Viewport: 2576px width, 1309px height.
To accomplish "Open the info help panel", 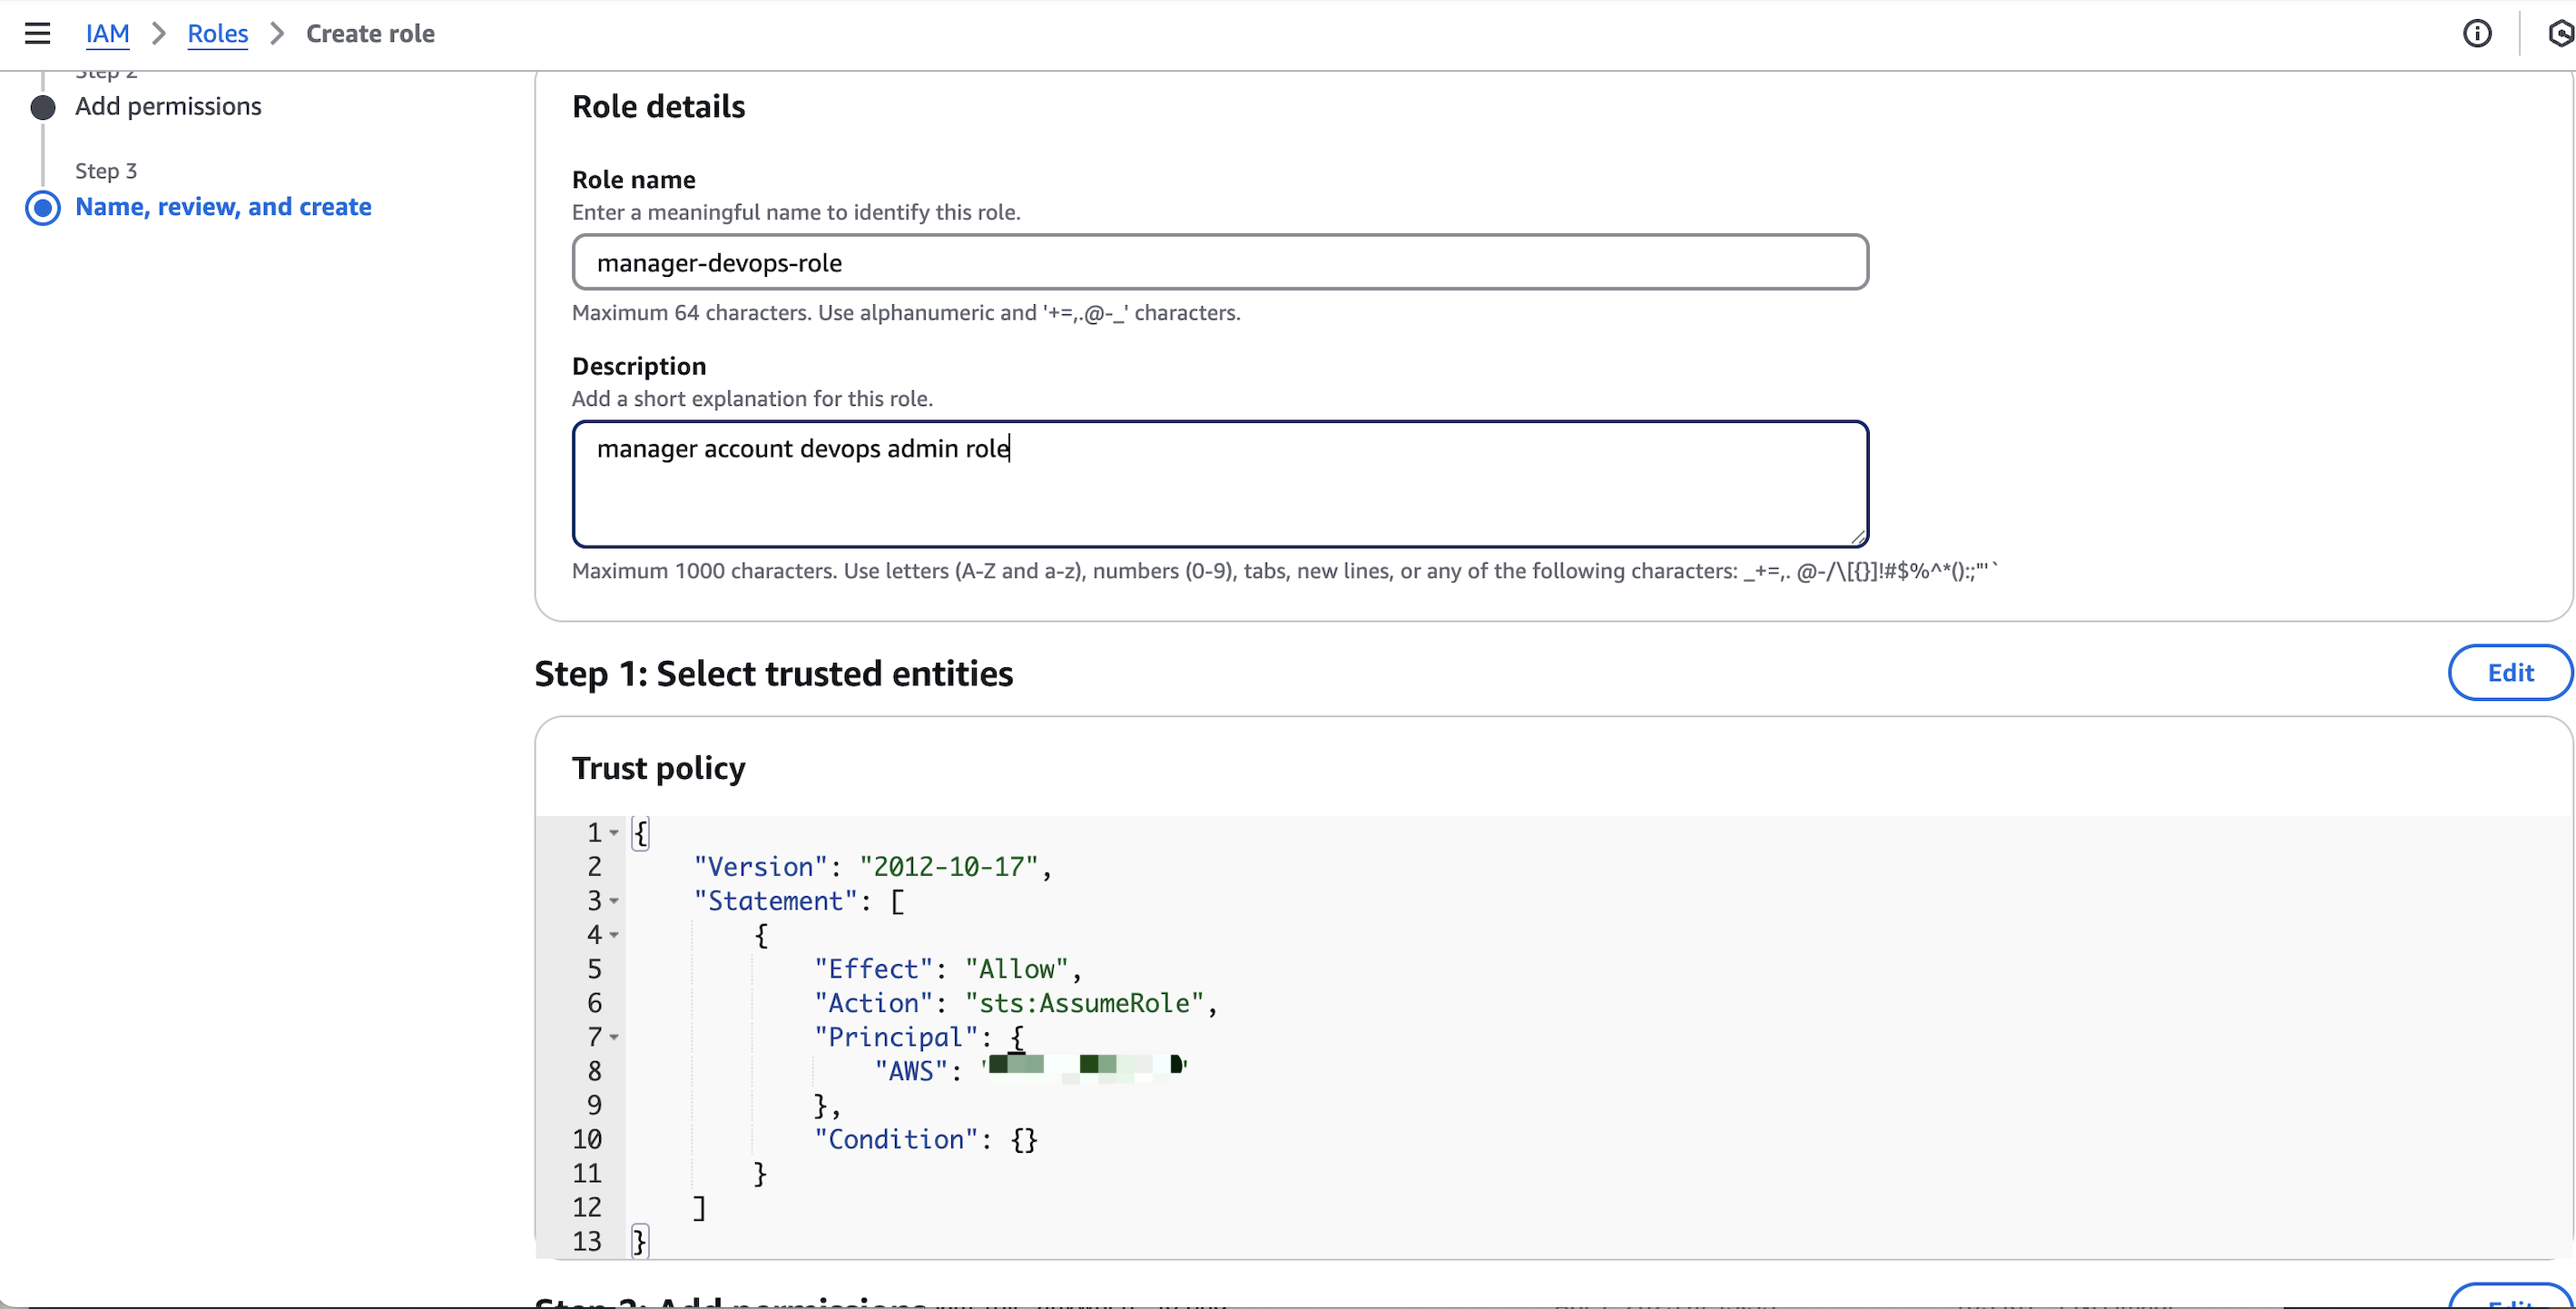I will click(x=2479, y=33).
